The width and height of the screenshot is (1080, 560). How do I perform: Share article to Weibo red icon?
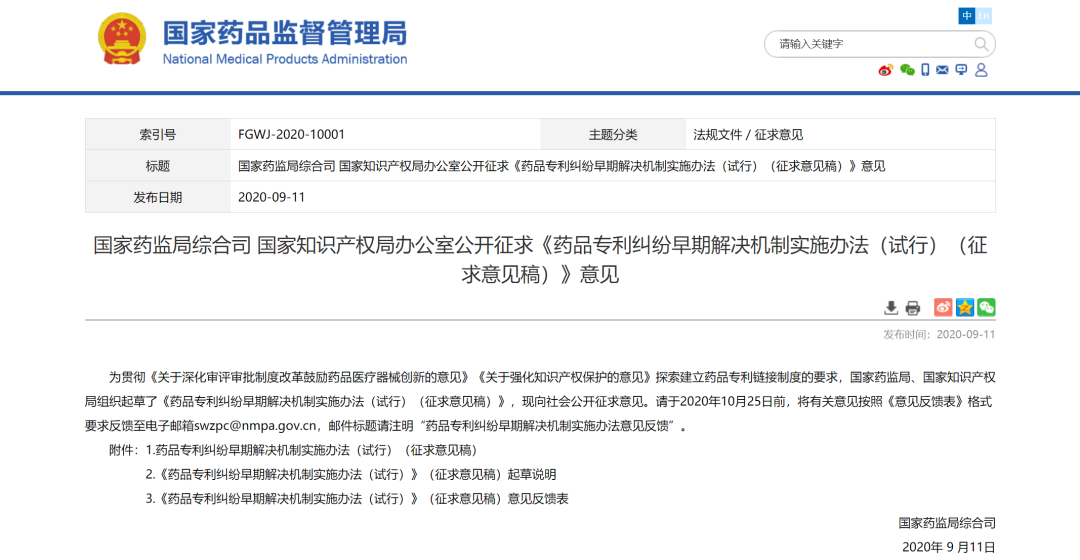[x=943, y=307]
